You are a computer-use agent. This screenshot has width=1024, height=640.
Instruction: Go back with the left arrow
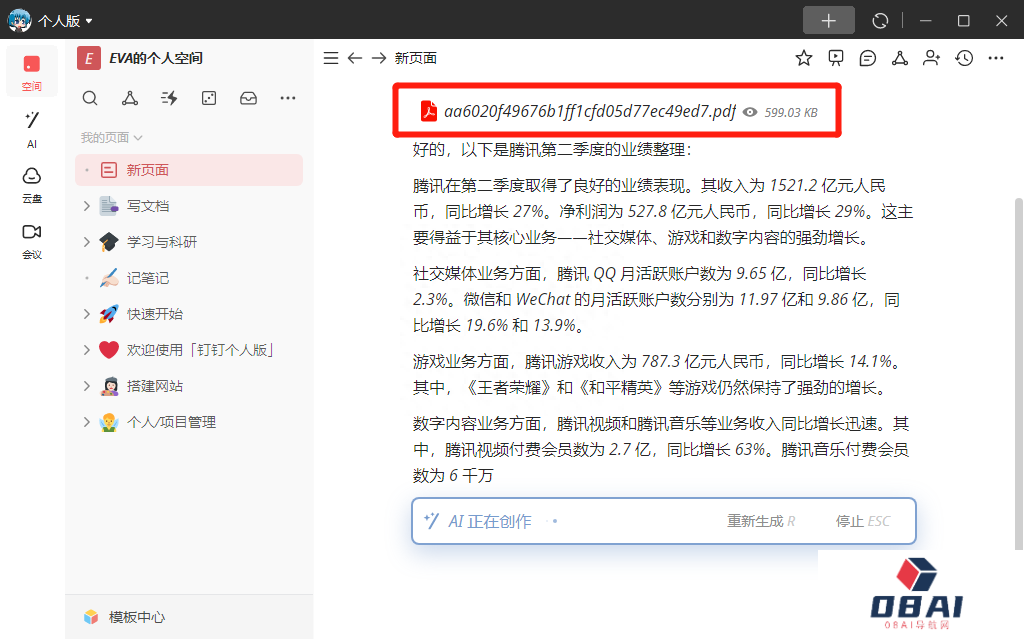355,58
